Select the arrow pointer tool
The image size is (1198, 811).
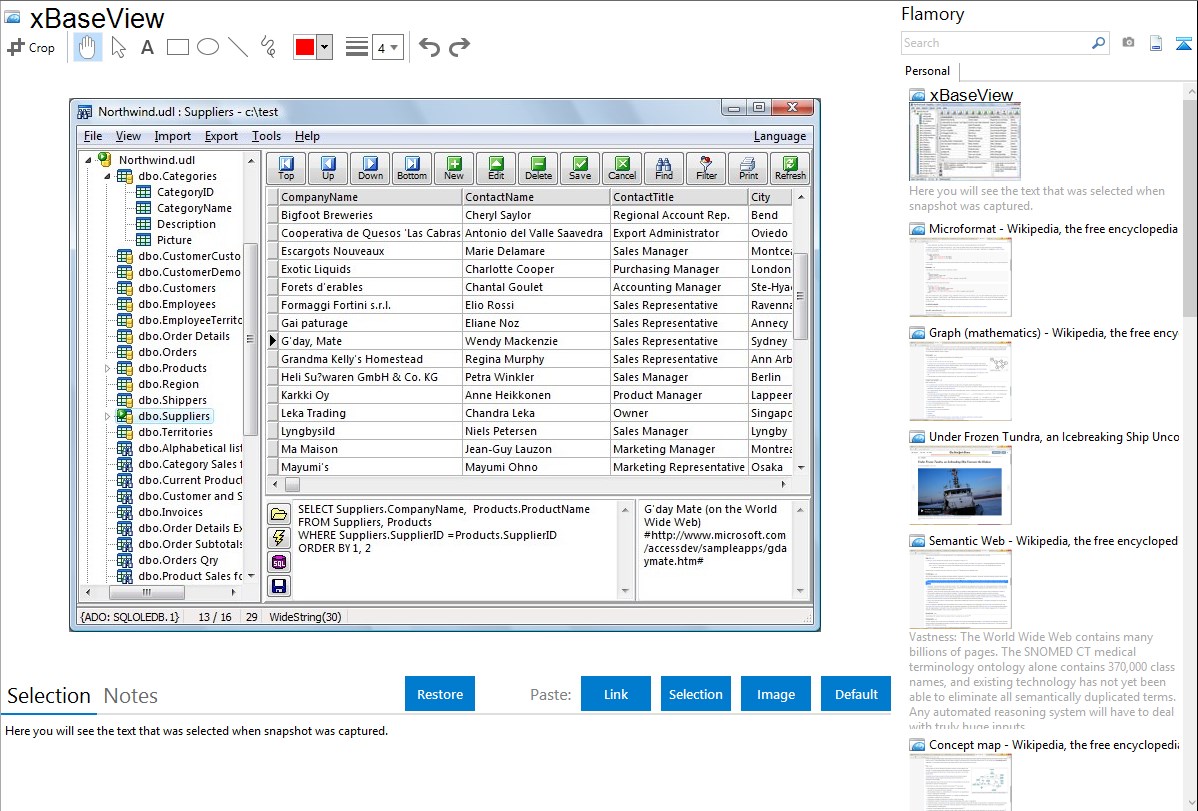point(118,47)
